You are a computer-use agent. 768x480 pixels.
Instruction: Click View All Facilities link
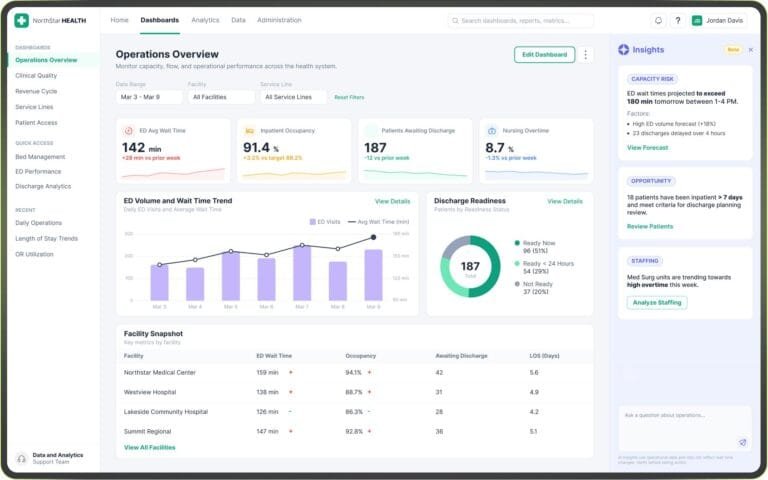149,448
